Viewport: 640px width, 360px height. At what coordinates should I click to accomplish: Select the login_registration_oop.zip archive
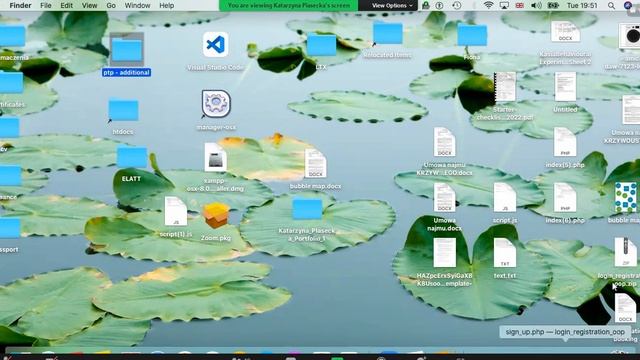pos(625,253)
